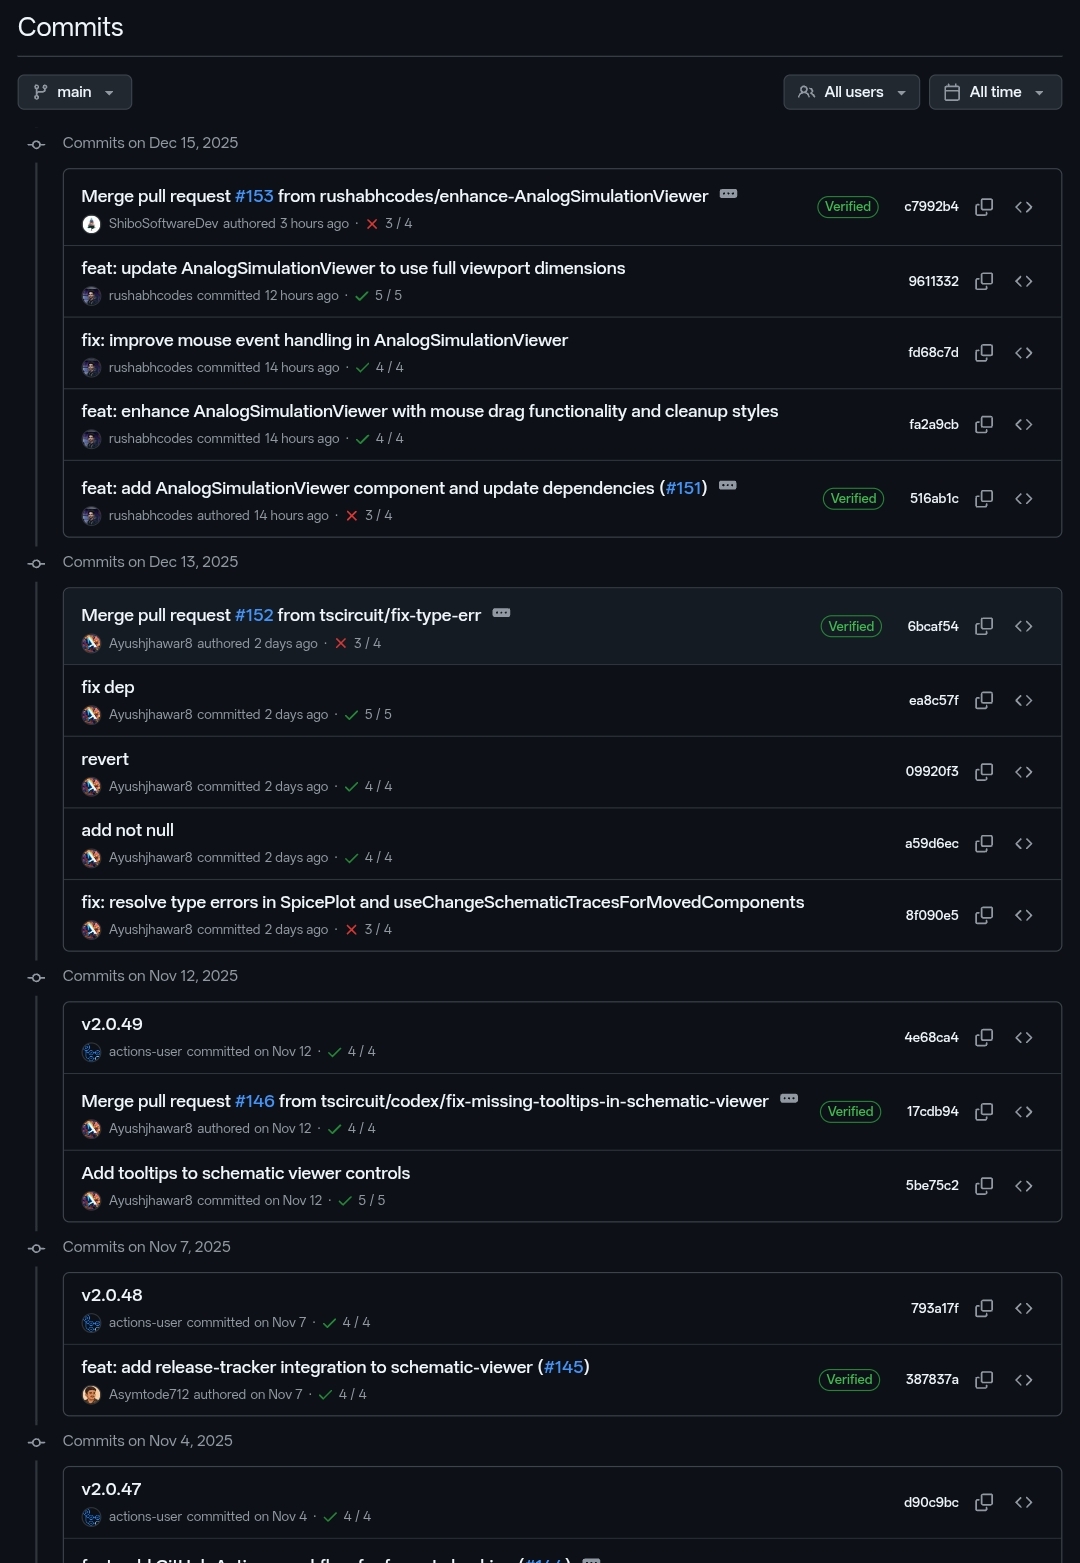
Task: Browse repository at commit 6bcaf54
Action: click(x=1023, y=626)
